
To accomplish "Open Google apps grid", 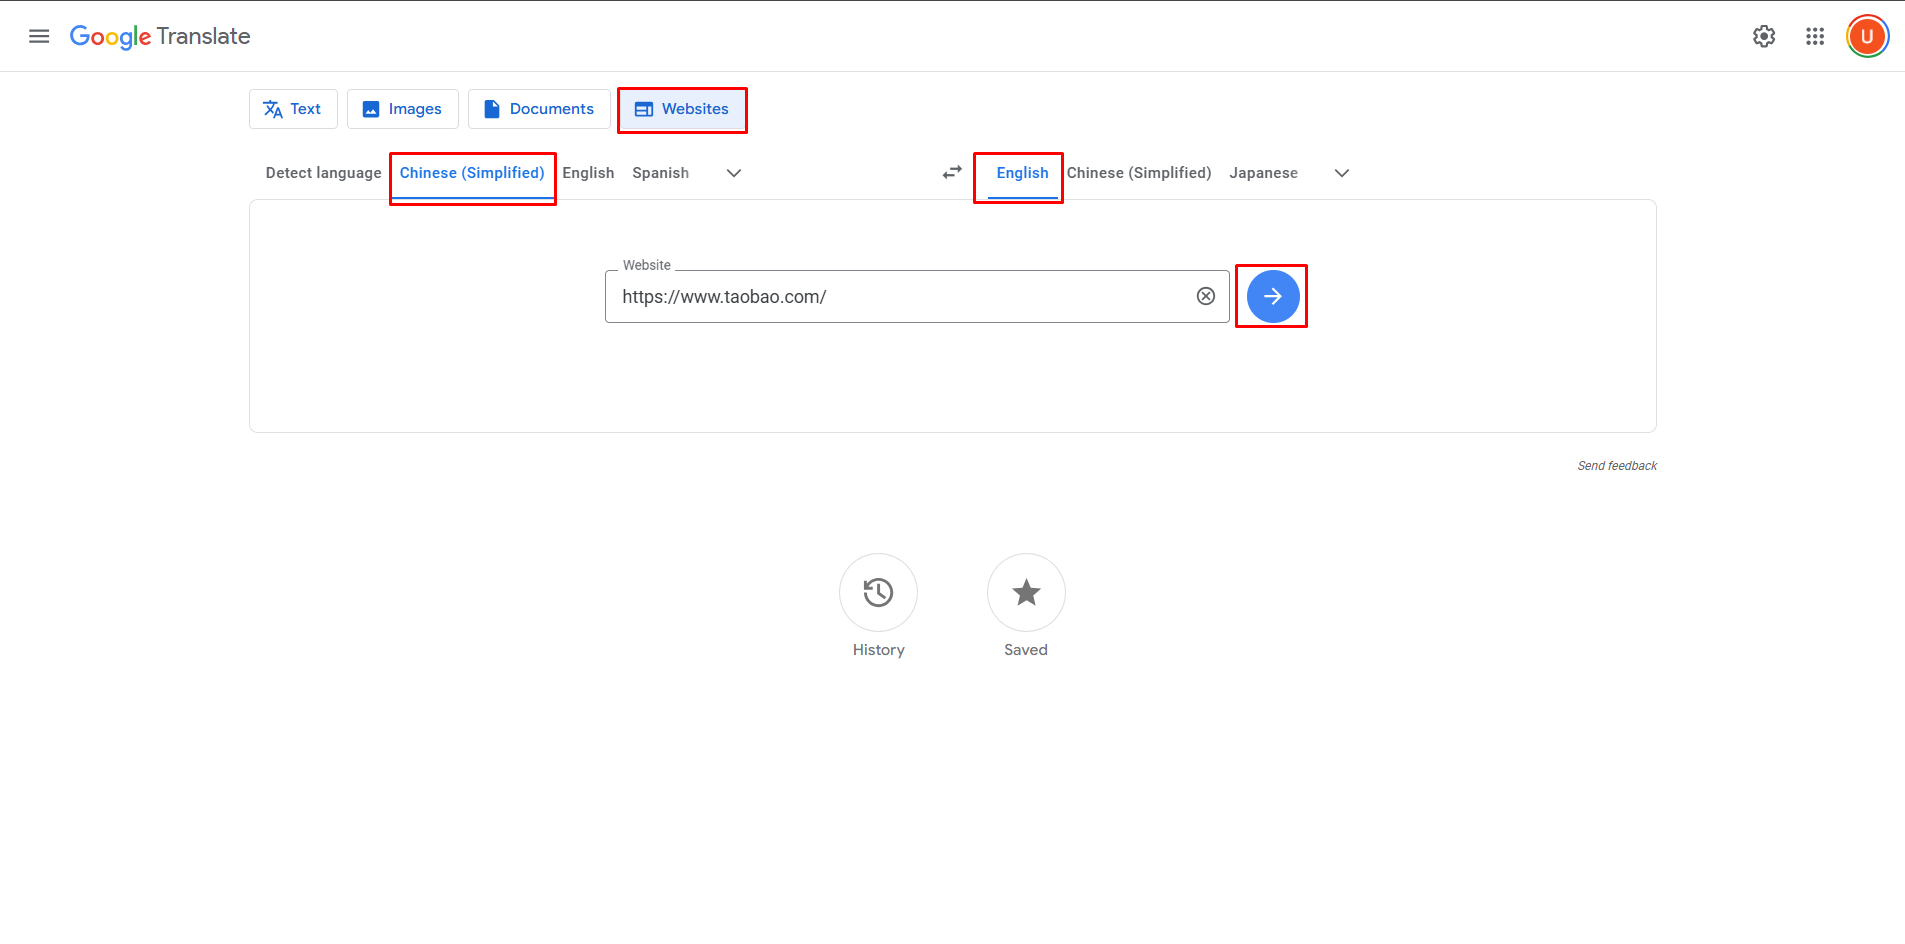I will coord(1815,36).
